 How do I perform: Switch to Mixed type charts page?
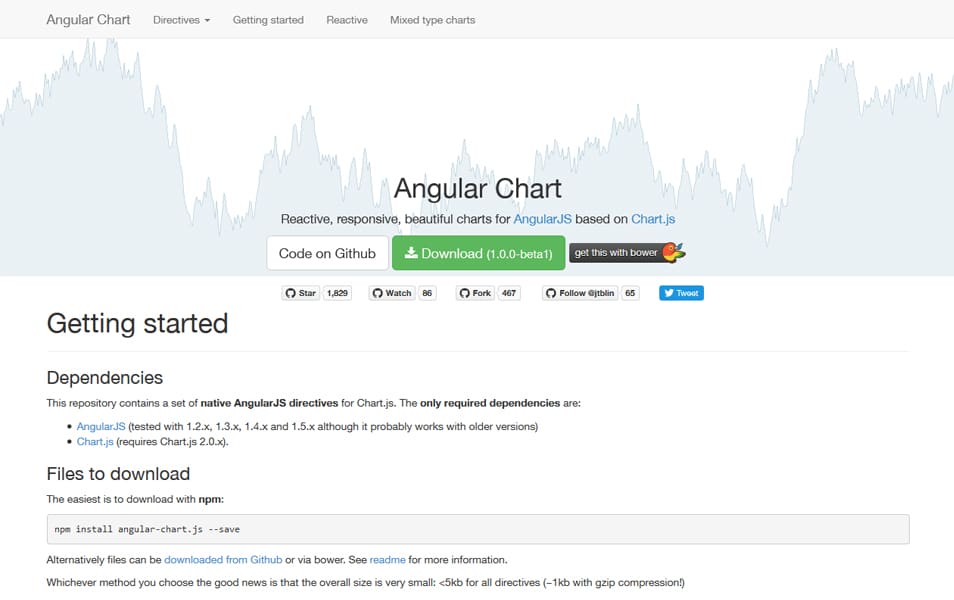(432, 19)
